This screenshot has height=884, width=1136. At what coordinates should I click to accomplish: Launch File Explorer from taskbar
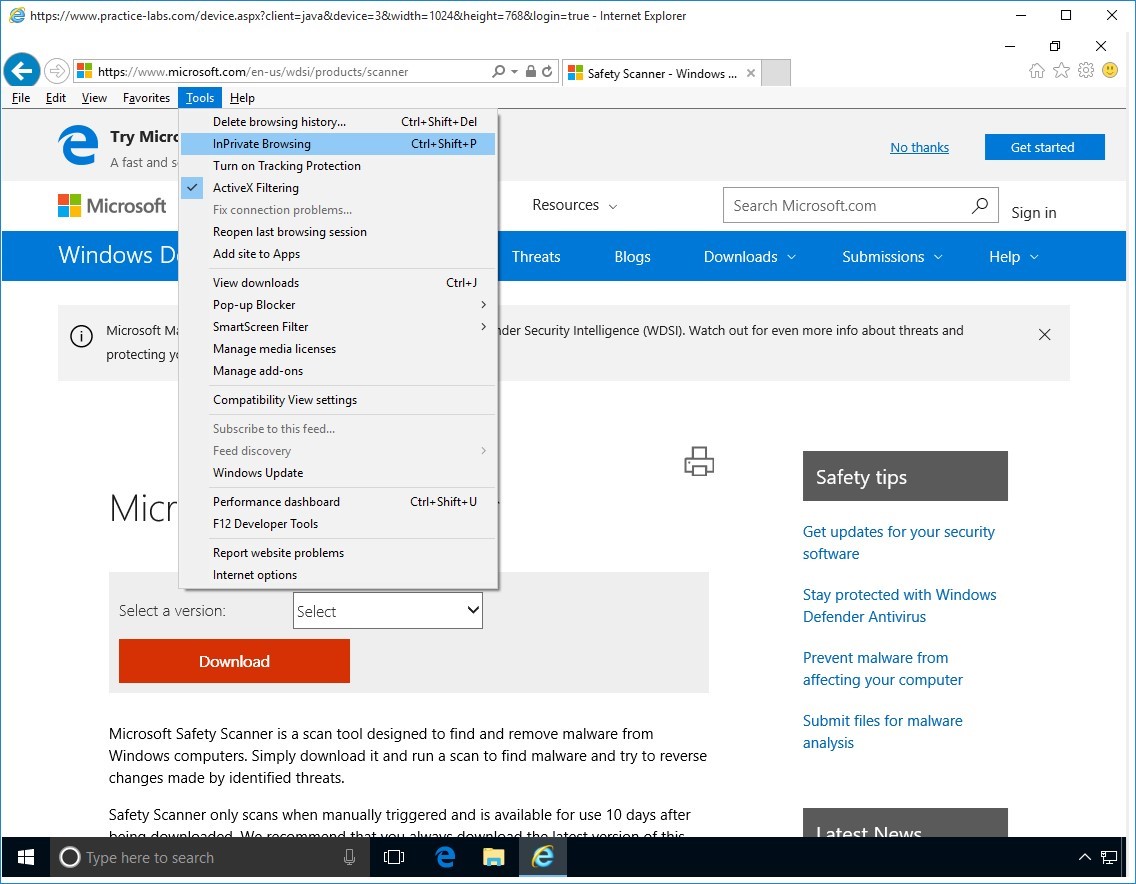click(x=493, y=857)
